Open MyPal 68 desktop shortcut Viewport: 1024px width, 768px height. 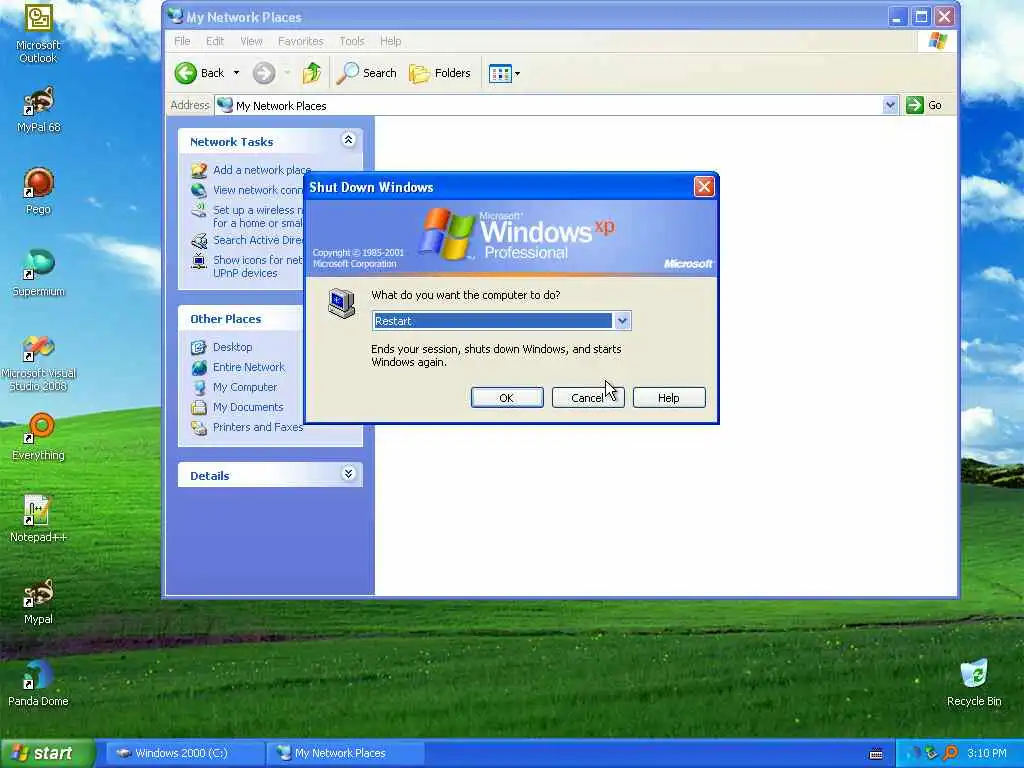click(38, 109)
